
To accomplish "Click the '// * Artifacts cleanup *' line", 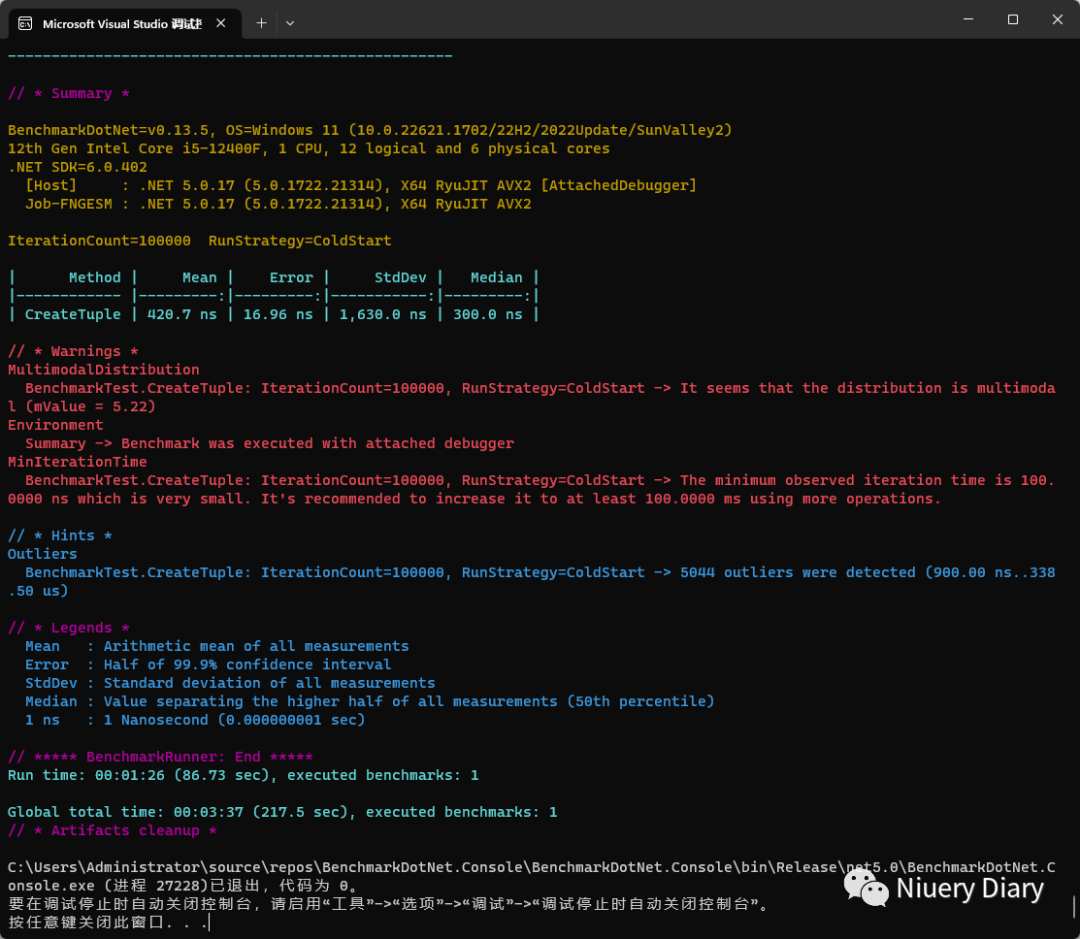I will point(112,830).
